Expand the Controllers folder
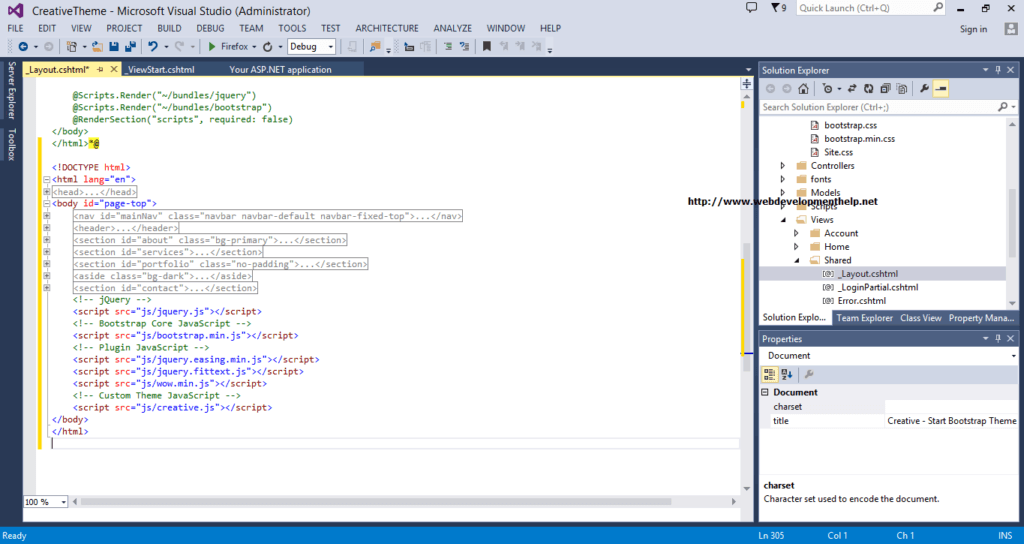This screenshot has width=1024, height=544. point(782,166)
